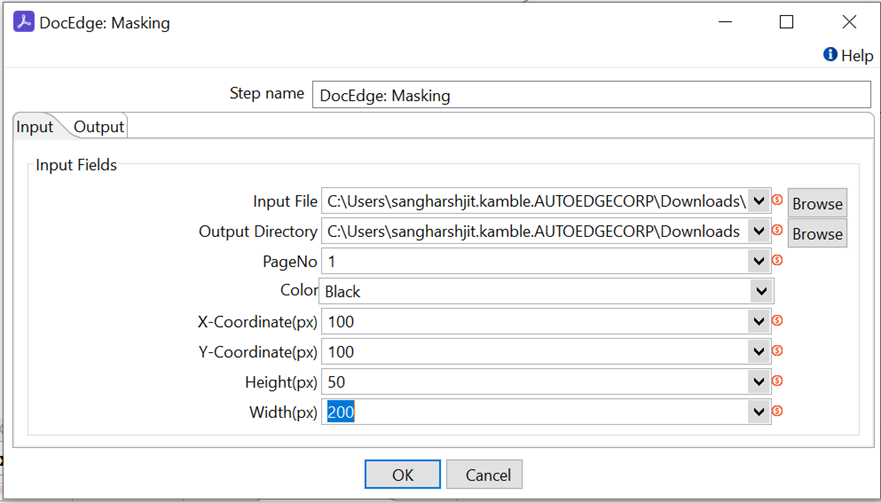Click variable icon beside X-Coordinate field
Image resolution: width=881 pixels, height=503 pixels.
(x=777, y=321)
